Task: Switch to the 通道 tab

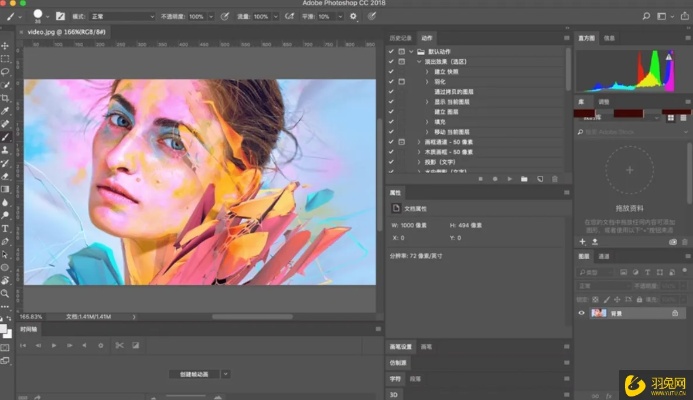Action: point(603,256)
